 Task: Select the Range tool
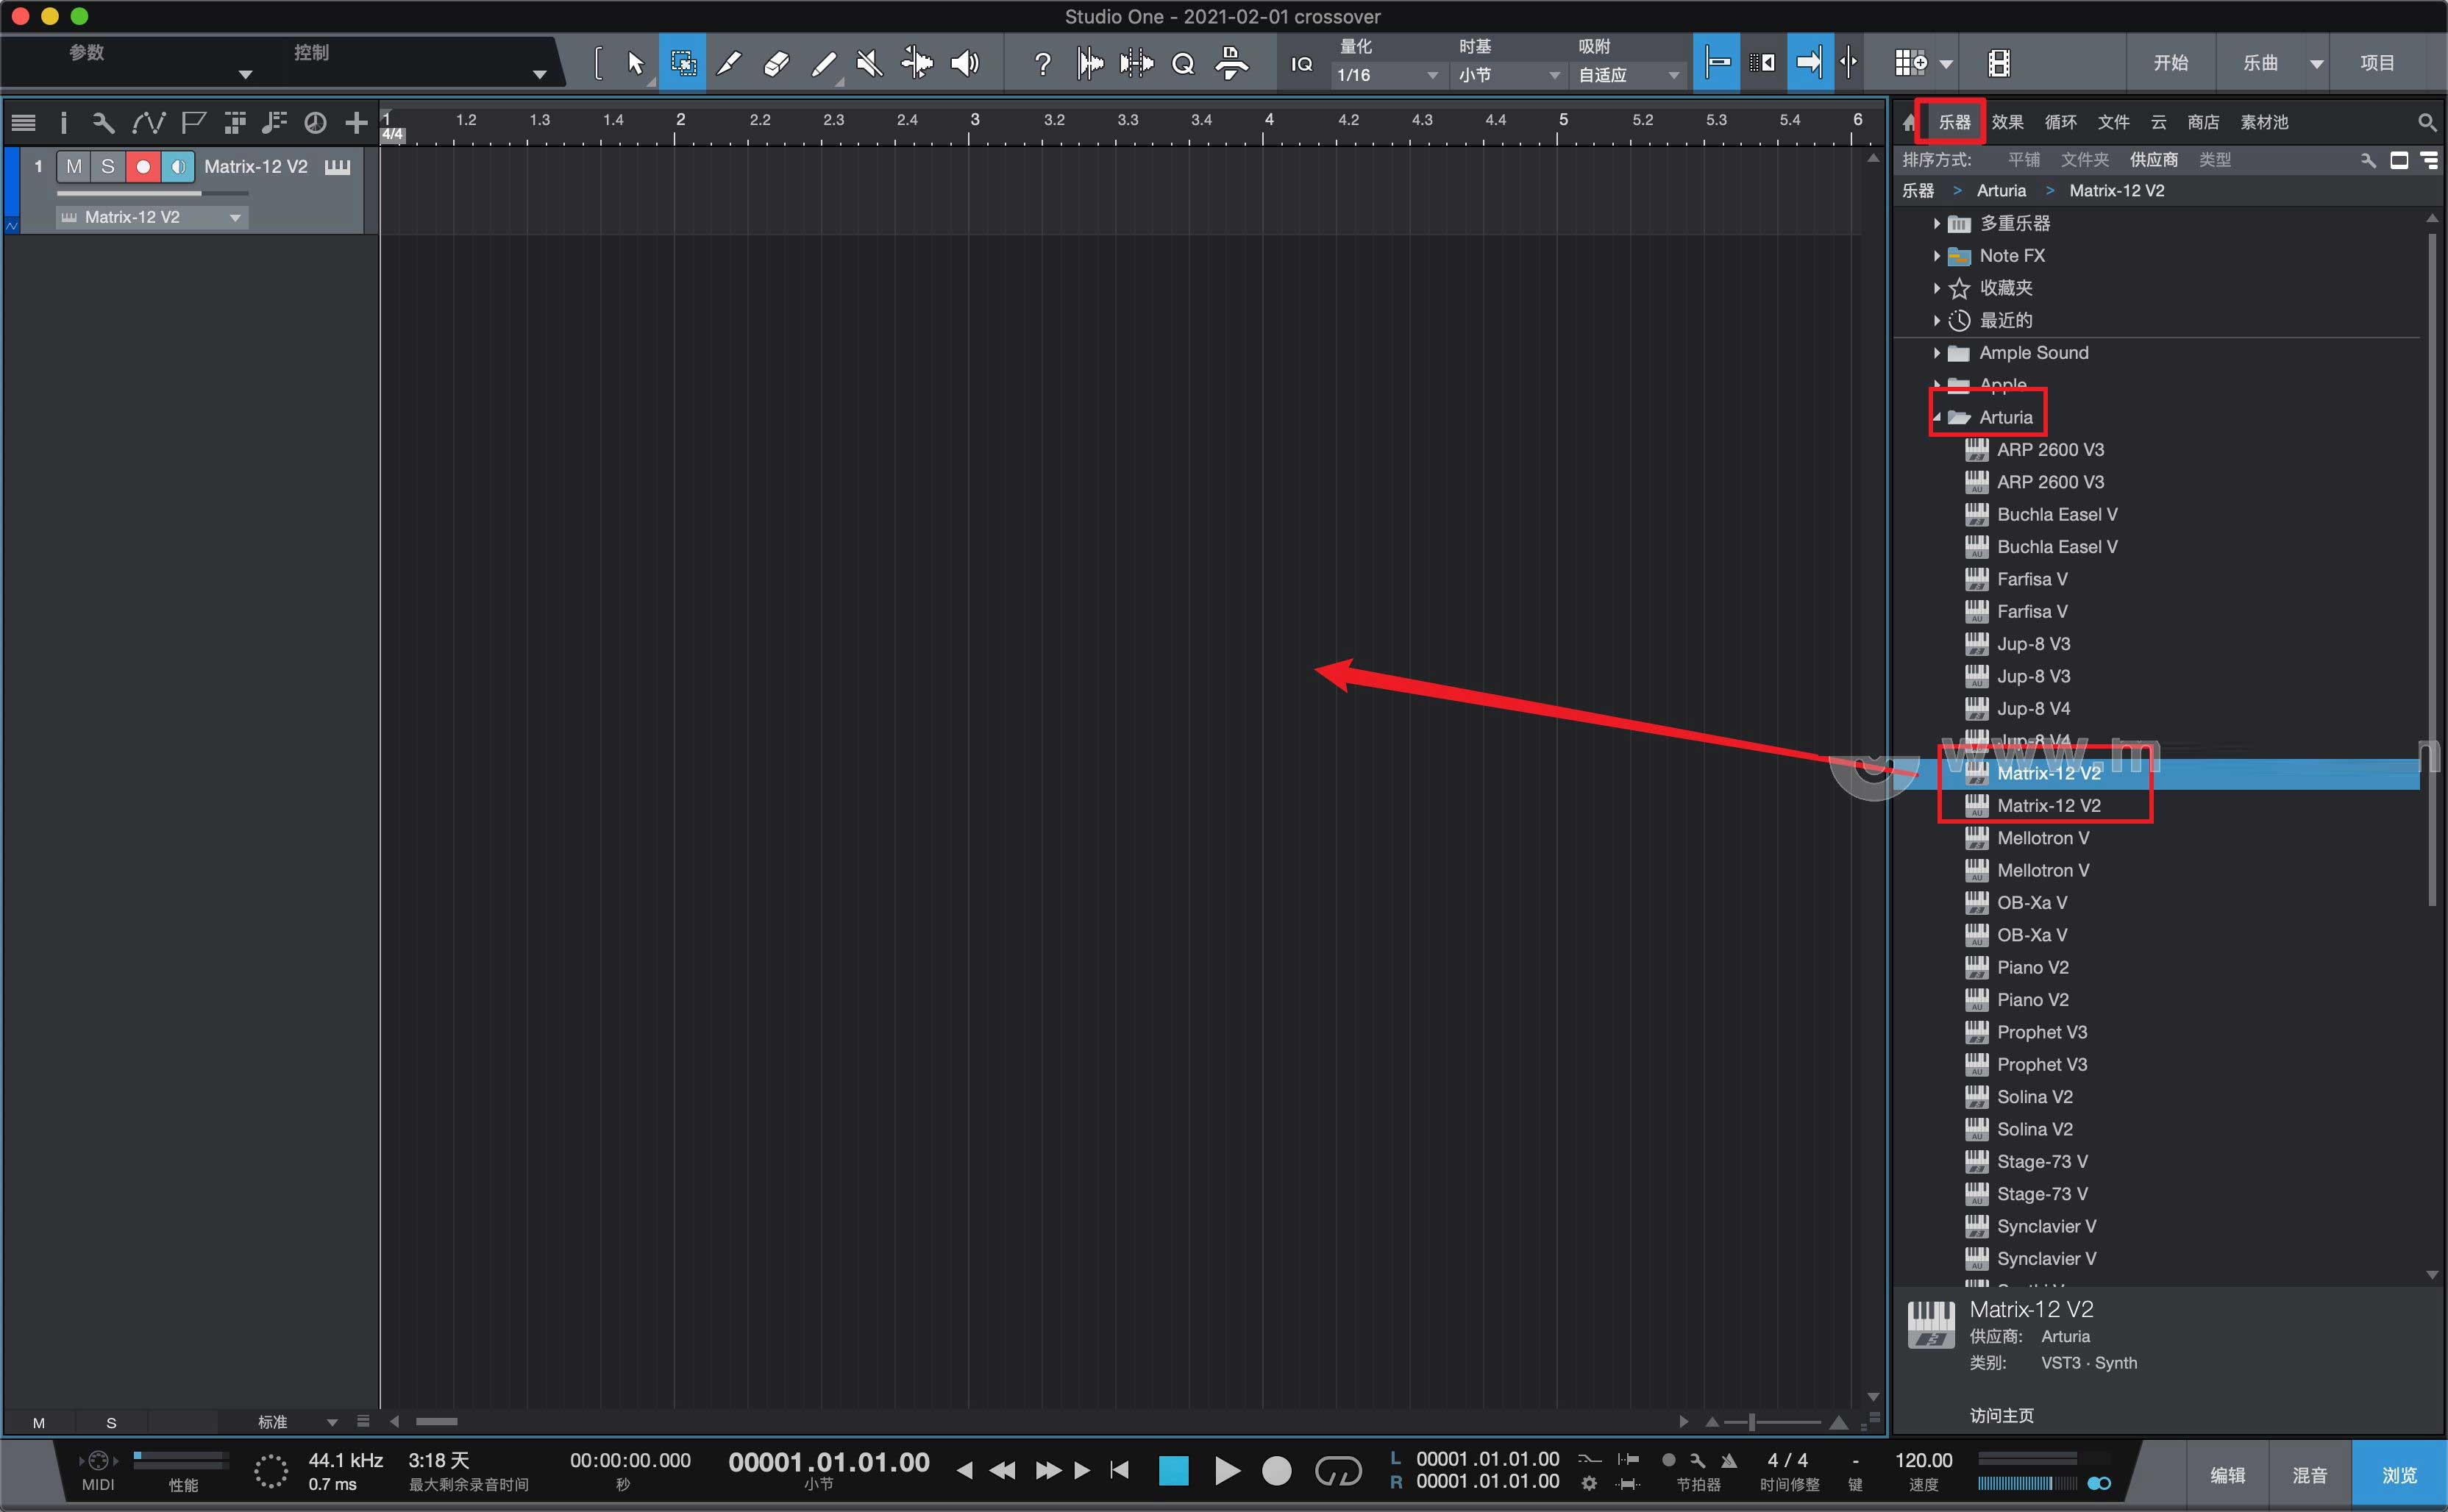(682, 63)
